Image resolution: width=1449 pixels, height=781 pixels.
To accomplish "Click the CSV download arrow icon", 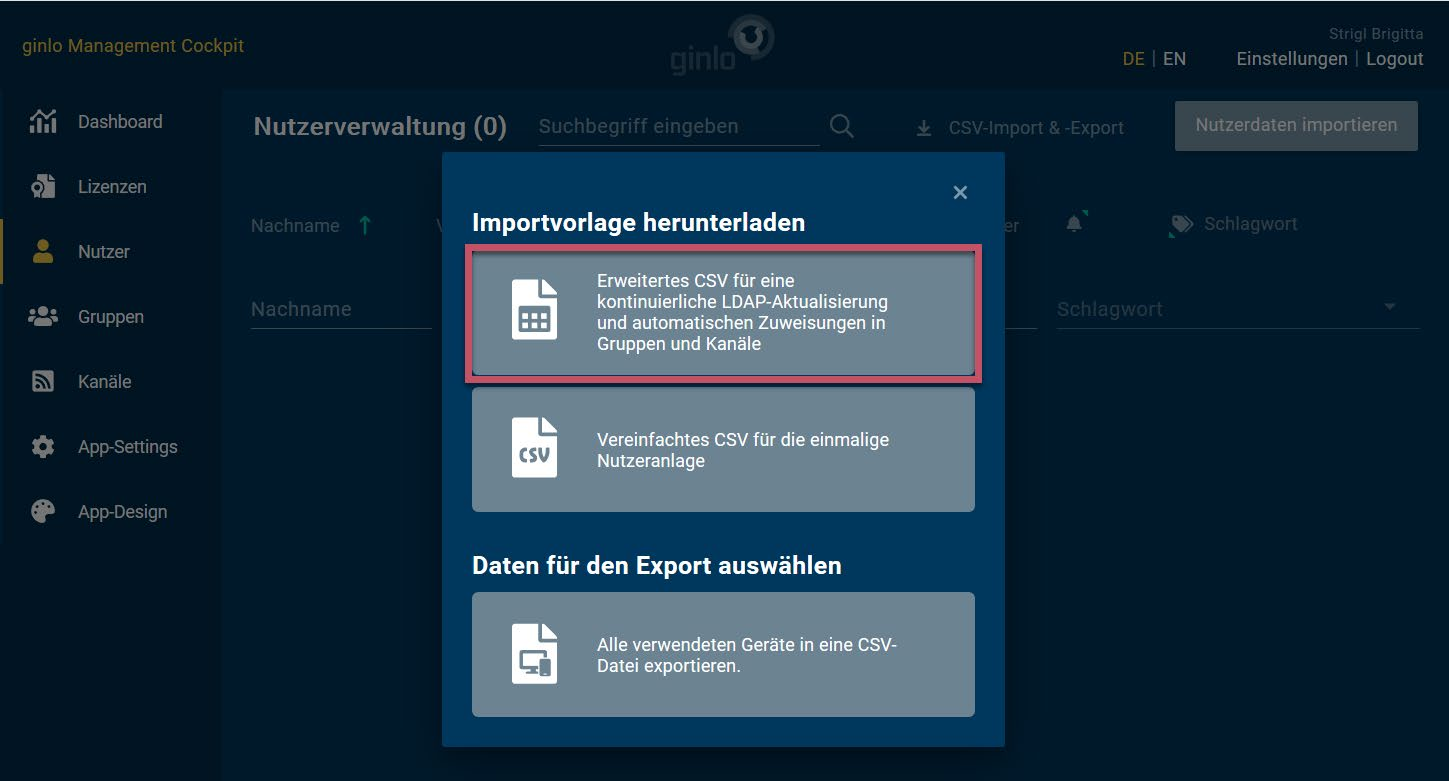I will click(925, 128).
